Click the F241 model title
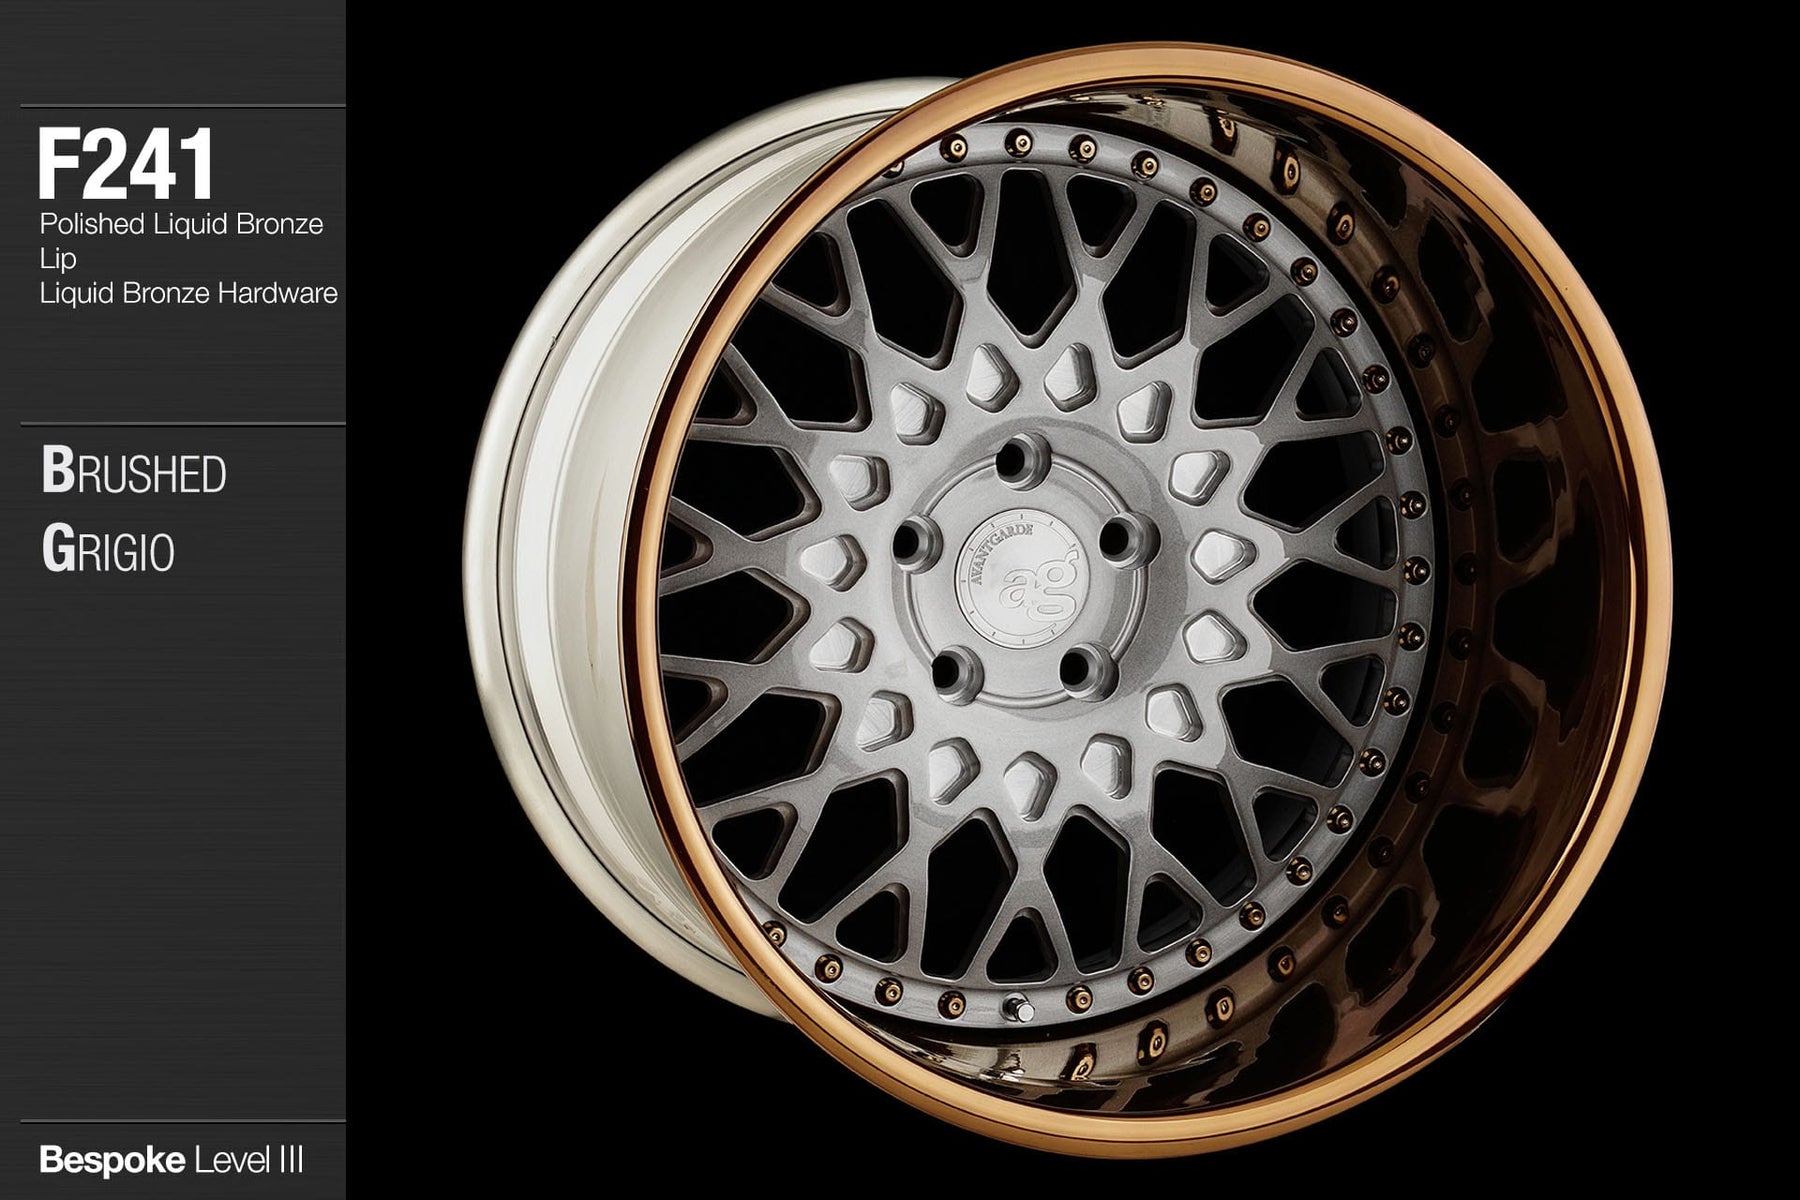 pos(126,166)
